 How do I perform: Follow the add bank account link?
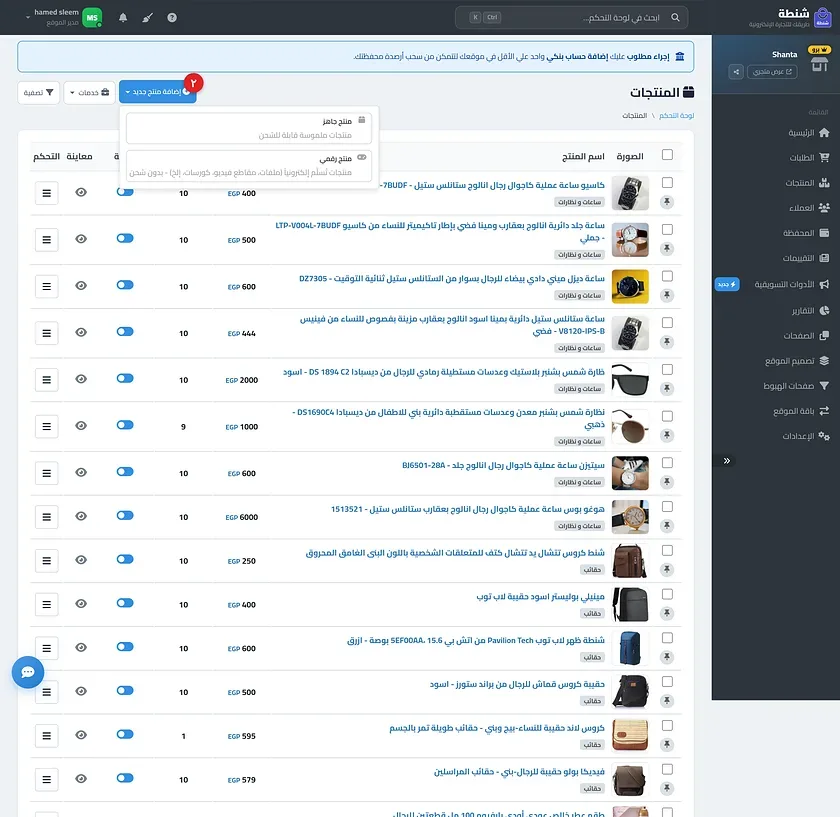pyautogui.click(x=576, y=56)
